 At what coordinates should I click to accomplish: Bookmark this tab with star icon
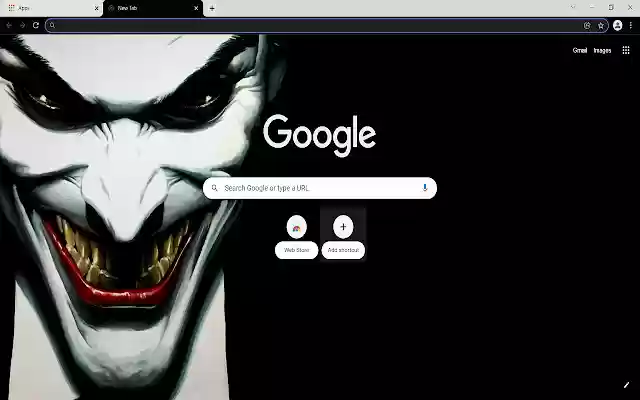[601, 25]
